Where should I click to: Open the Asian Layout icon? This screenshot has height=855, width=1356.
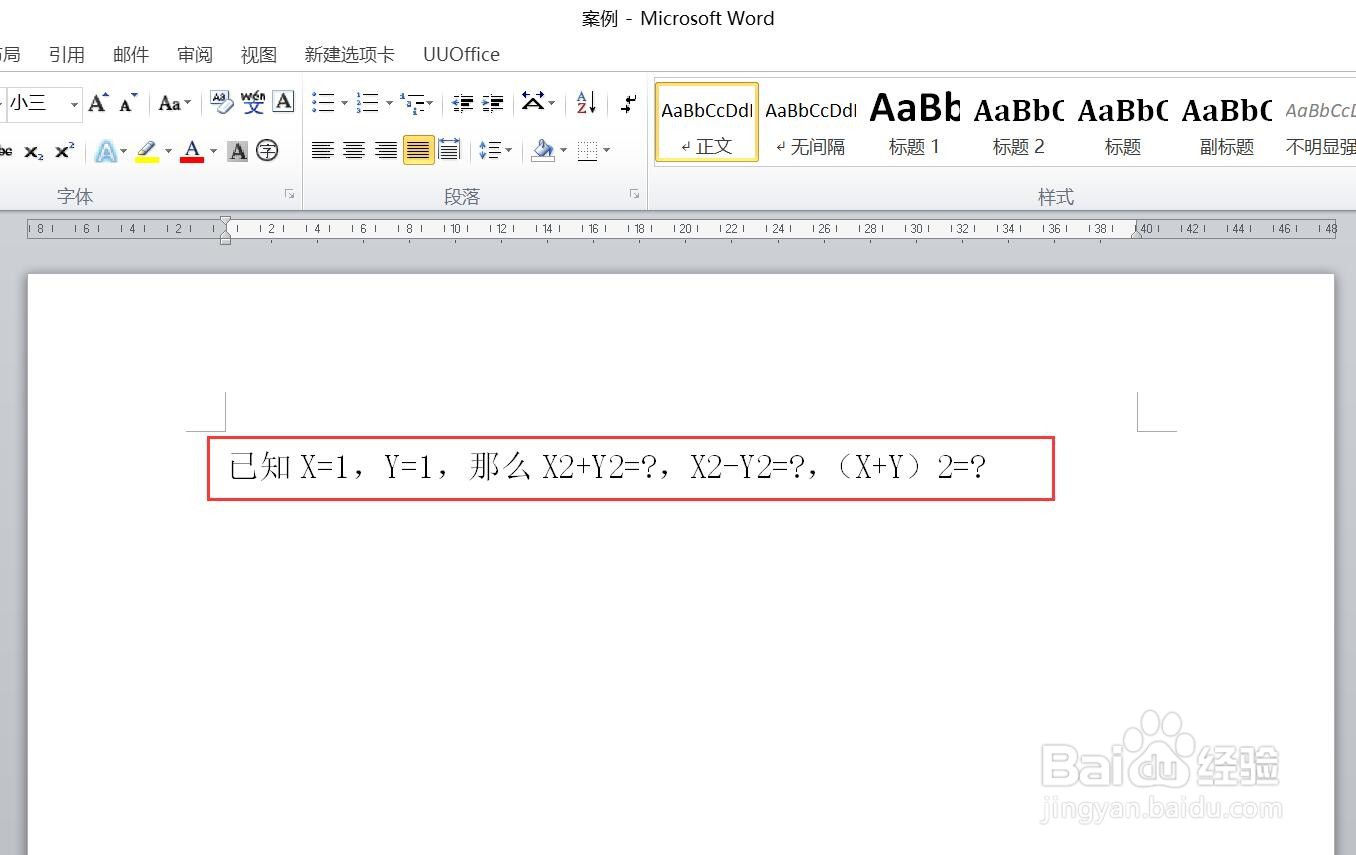pos(533,102)
